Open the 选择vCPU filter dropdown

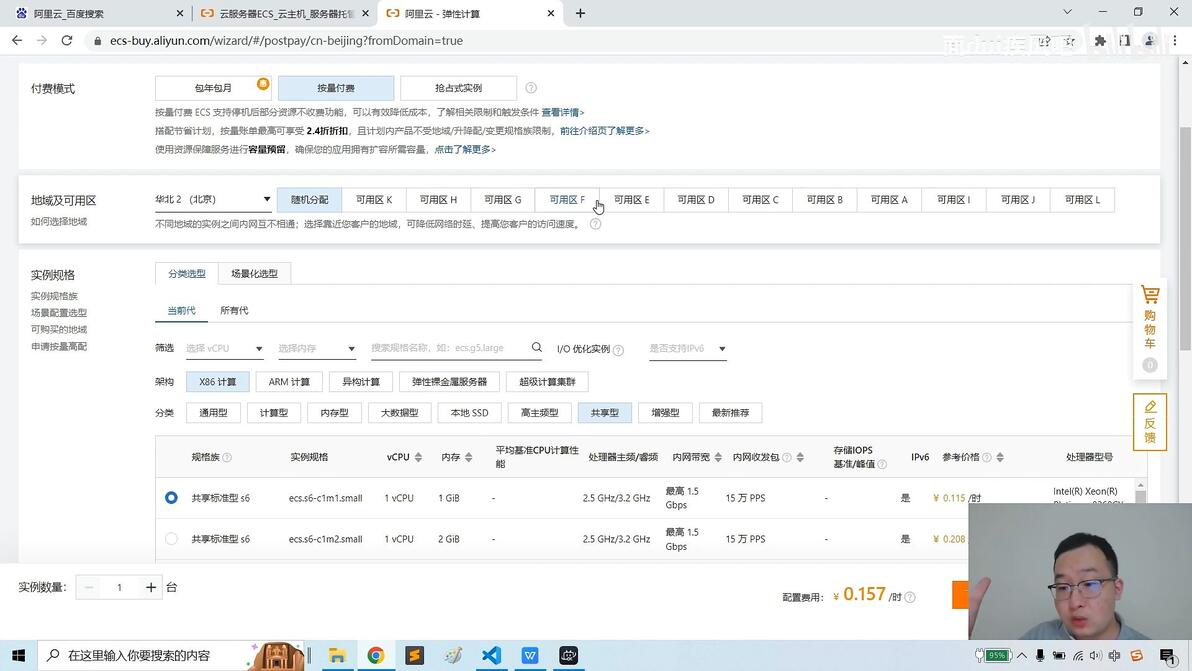point(224,348)
